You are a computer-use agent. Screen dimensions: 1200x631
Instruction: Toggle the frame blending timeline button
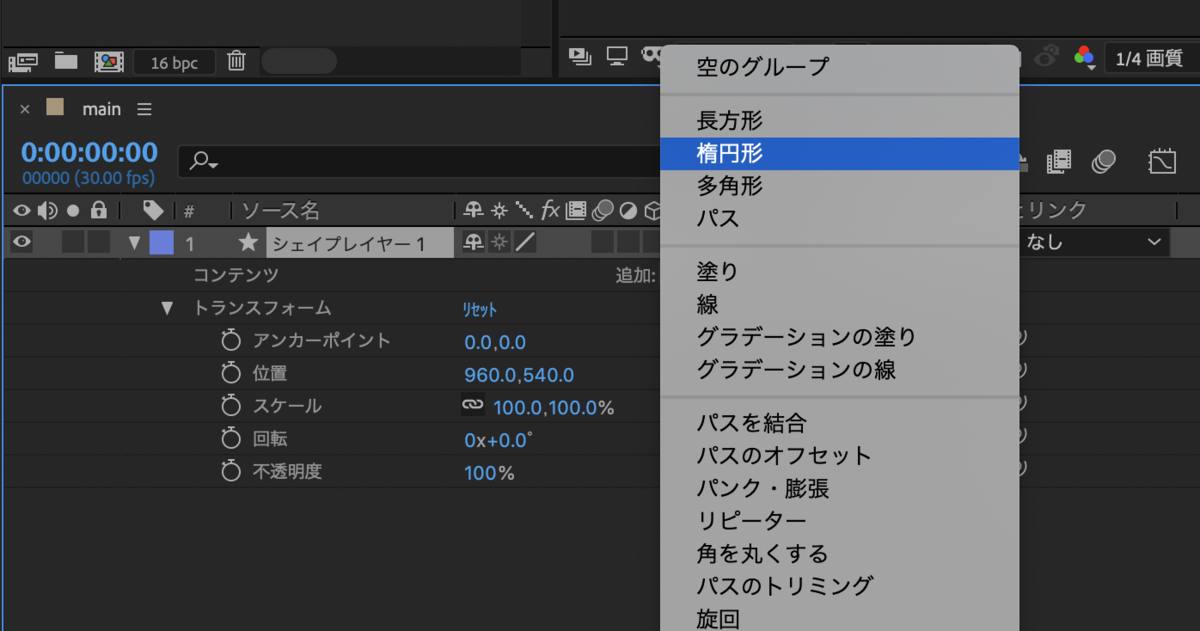1059,161
